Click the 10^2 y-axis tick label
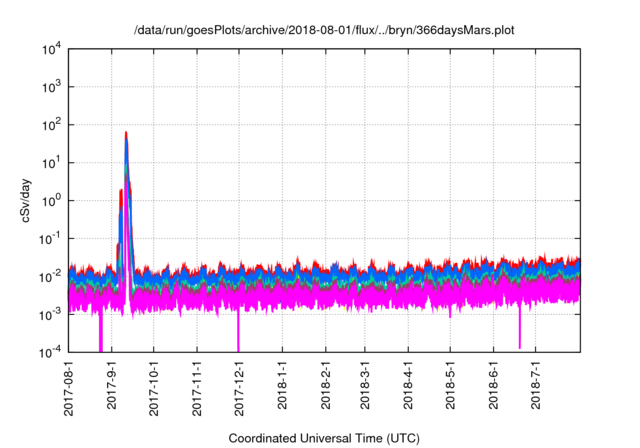This screenshot has width=640, height=448. pyautogui.click(x=52, y=125)
